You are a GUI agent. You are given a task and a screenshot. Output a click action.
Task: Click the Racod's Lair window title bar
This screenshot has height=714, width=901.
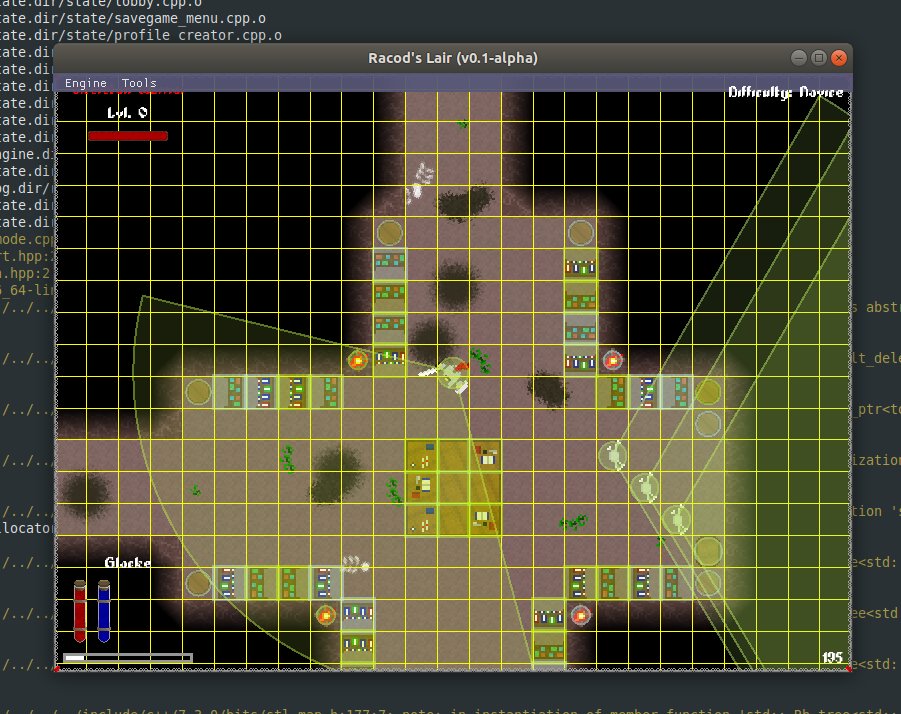(x=453, y=58)
